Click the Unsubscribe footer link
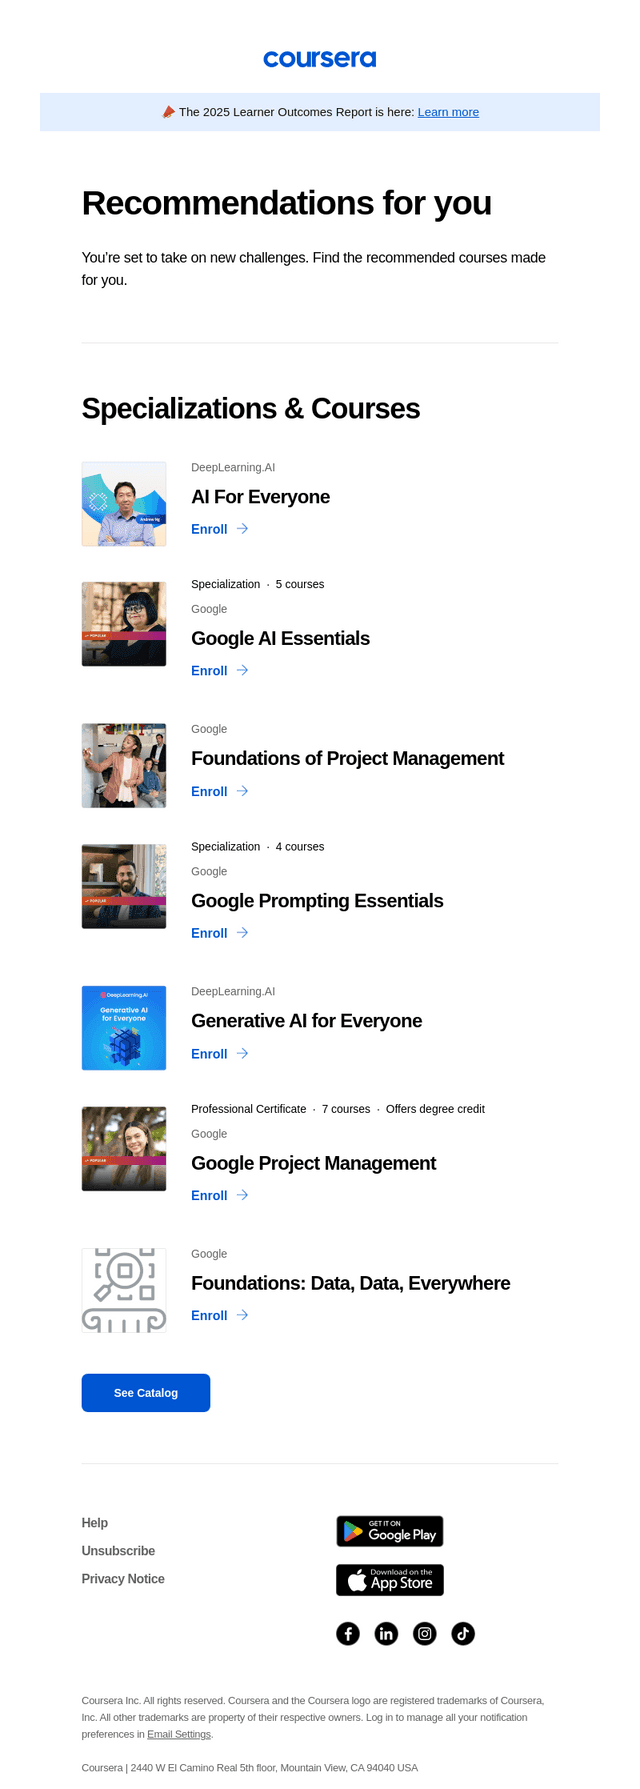Screen dimensions: 640x1789 coord(118,1551)
